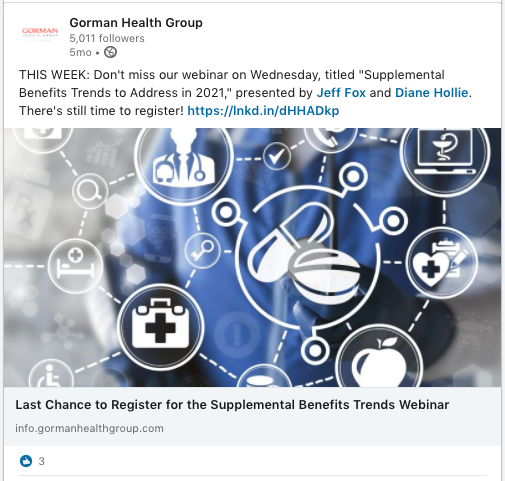Screen dimensions: 505x481
Task: Click the laptop pharmacy symbol icon
Action: [x=445, y=153]
